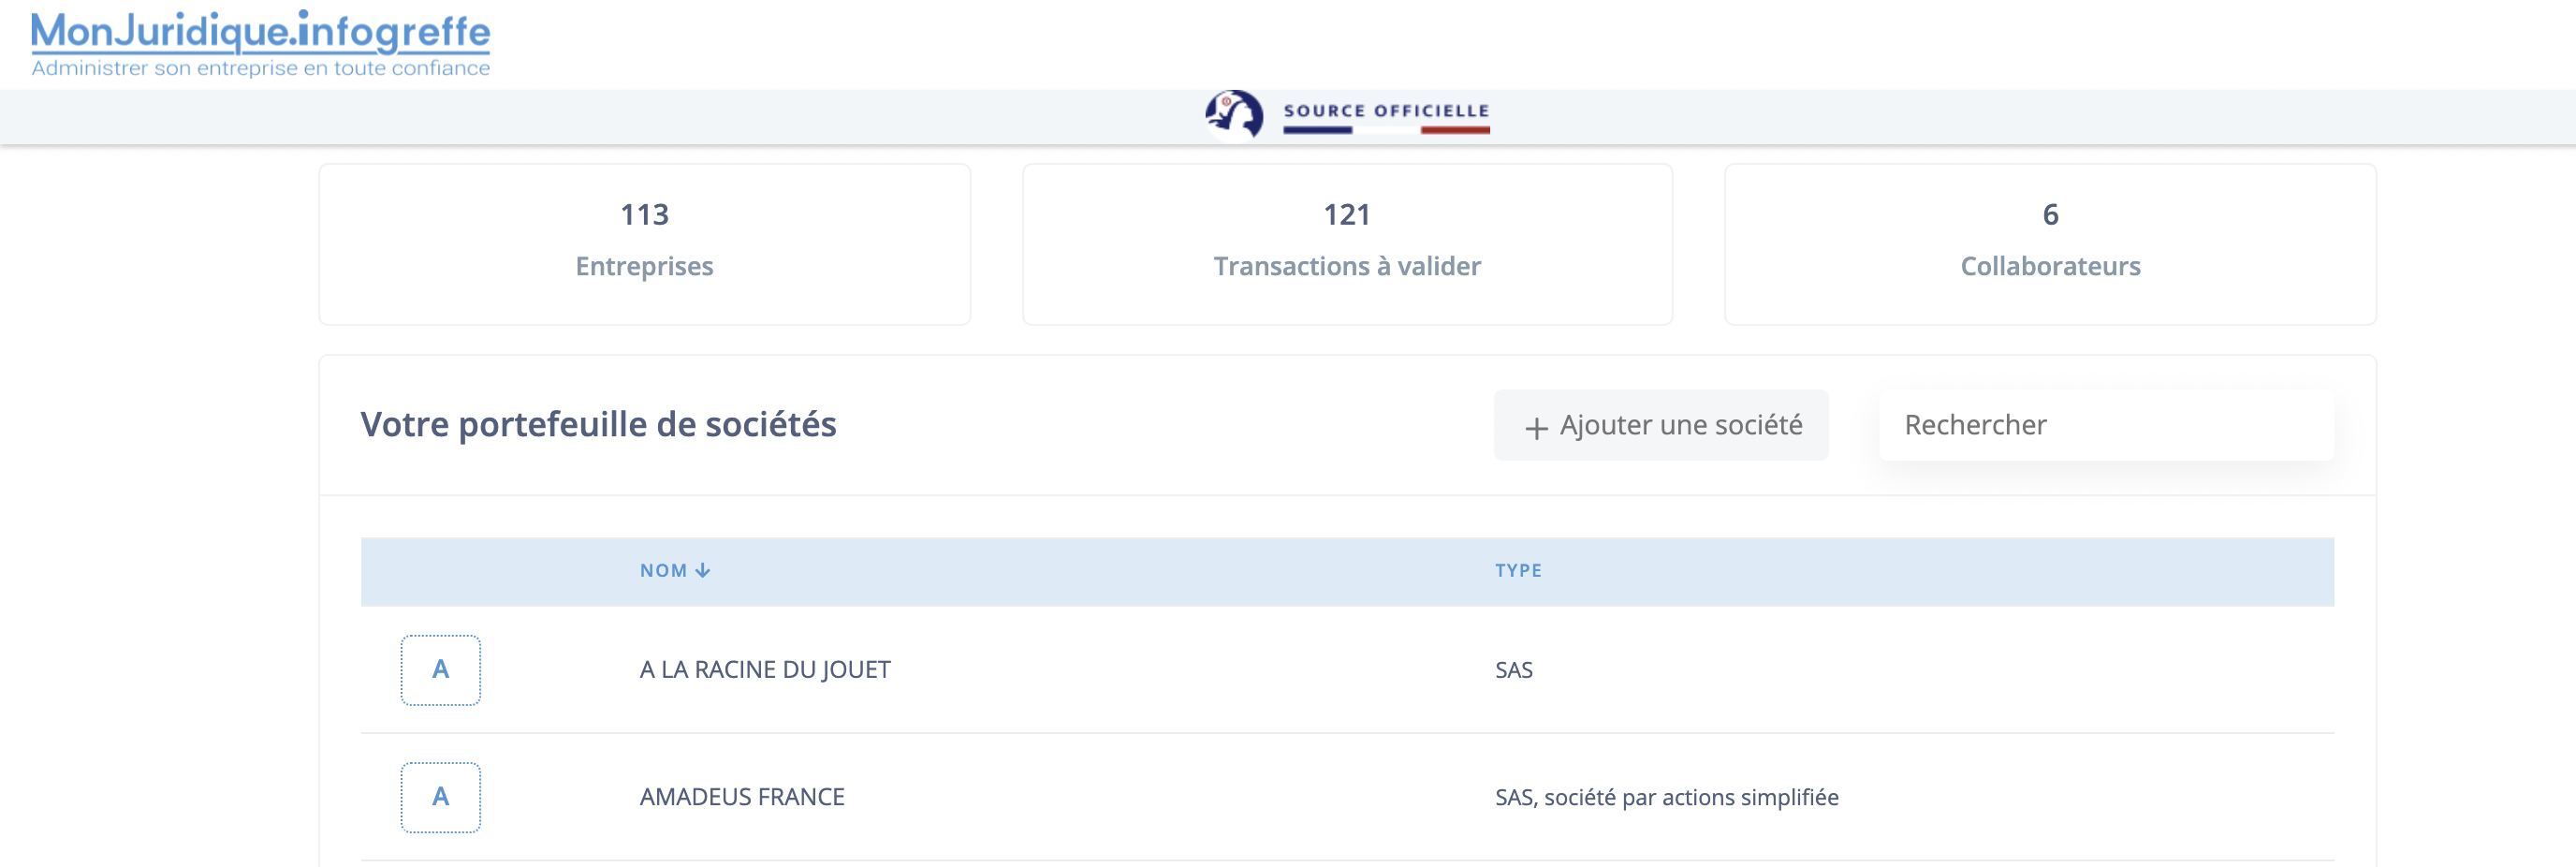Click the MonJuridique.infogreffe logo
The width and height of the screenshot is (2576, 867).
[x=258, y=35]
